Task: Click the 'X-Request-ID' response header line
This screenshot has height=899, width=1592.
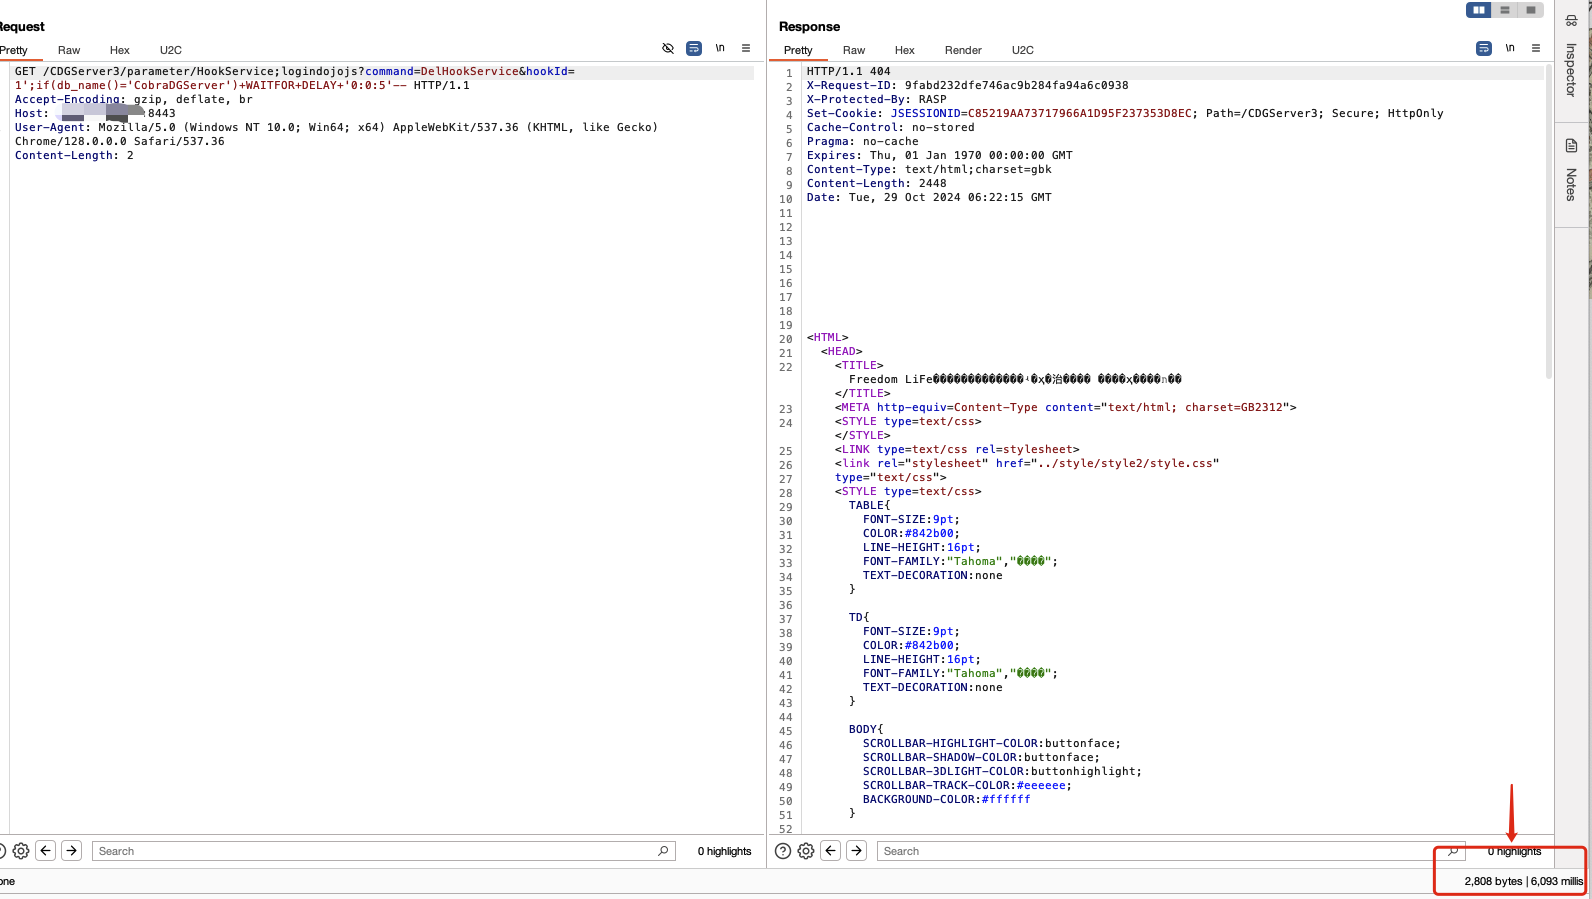Action: (967, 85)
